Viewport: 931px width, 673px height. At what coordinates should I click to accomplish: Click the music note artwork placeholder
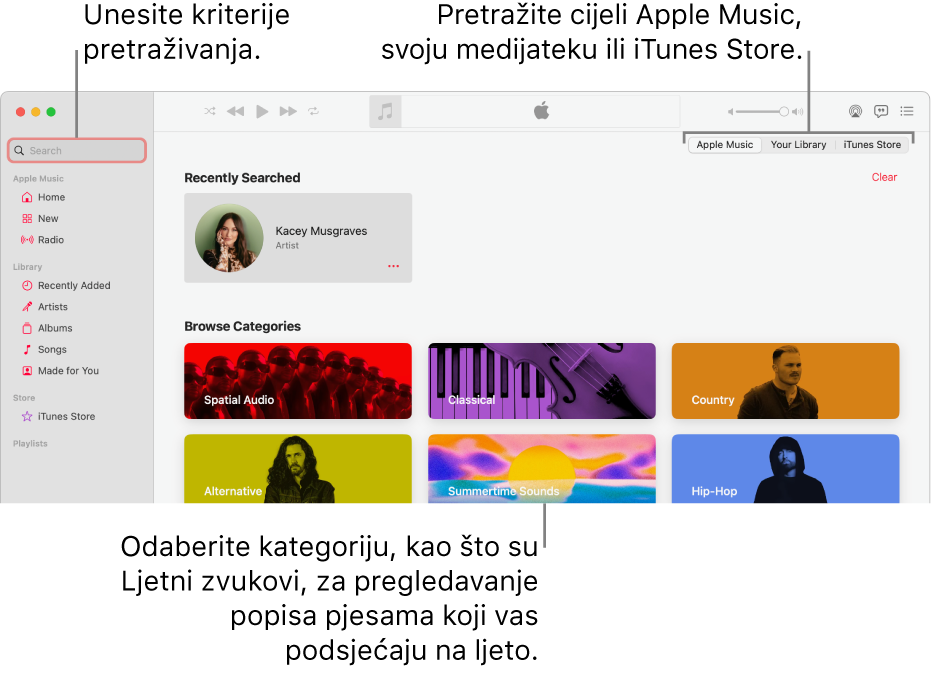(385, 111)
